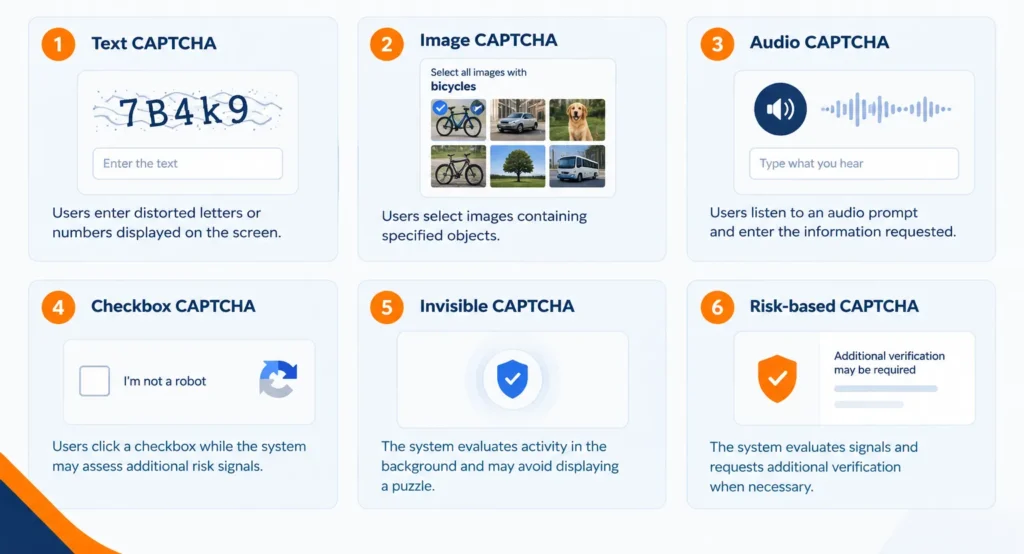Click the distorted text image 7B4k9
Image resolution: width=1024 pixels, height=554 pixels.
coord(187,110)
